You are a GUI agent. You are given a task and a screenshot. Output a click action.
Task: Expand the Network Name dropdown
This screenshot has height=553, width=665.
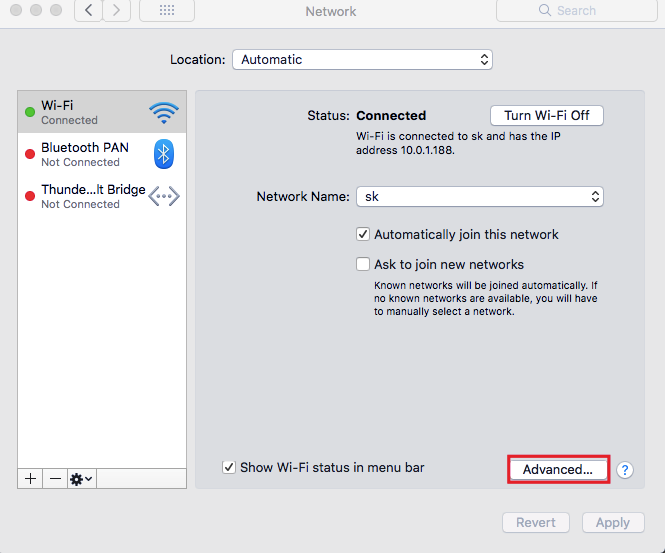tap(480, 197)
